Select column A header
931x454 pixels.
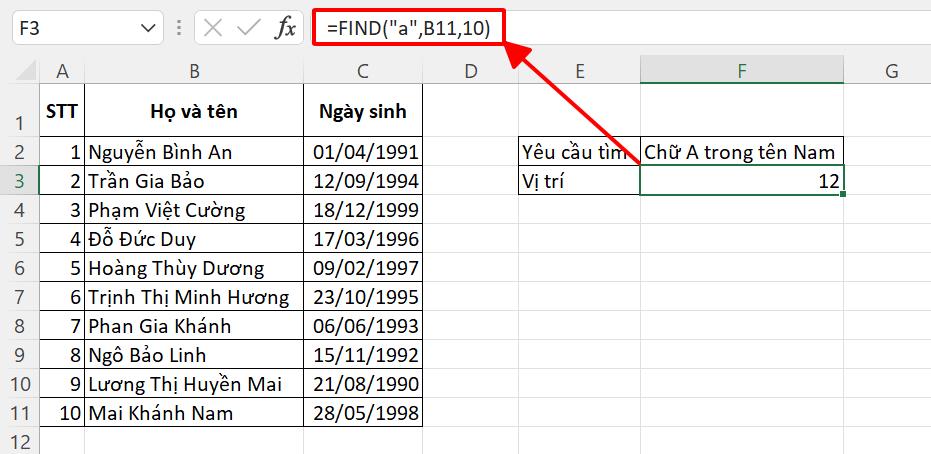coord(62,71)
